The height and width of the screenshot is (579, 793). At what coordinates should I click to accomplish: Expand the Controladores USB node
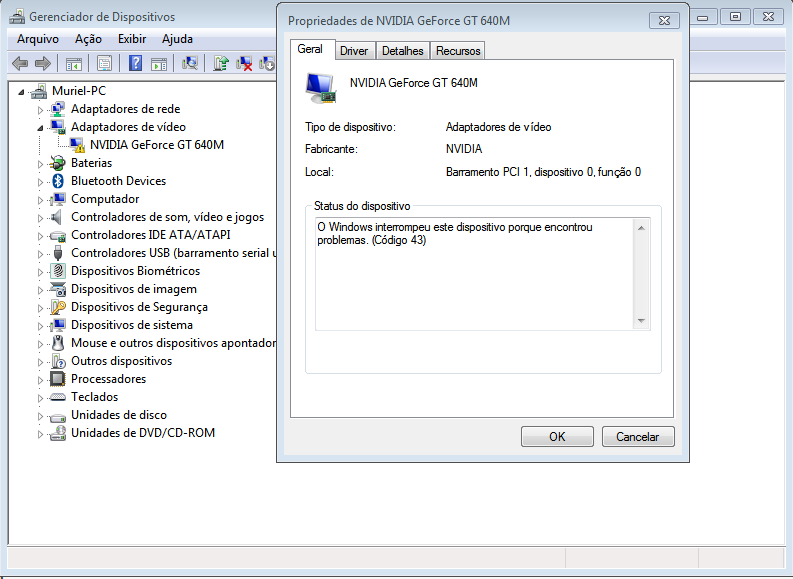click(x=40, y=254)
